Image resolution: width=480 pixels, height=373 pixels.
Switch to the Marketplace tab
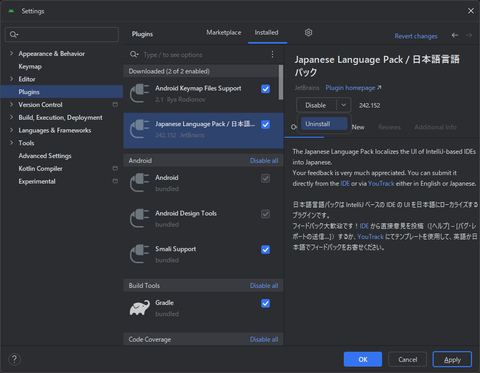[224, 33]
